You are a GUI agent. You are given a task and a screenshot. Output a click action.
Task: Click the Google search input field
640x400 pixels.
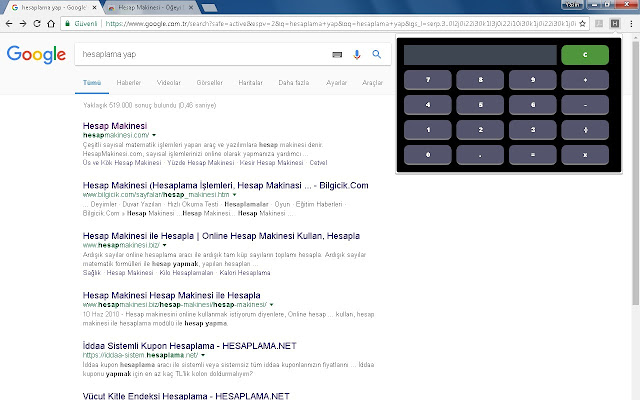(204, 54)
